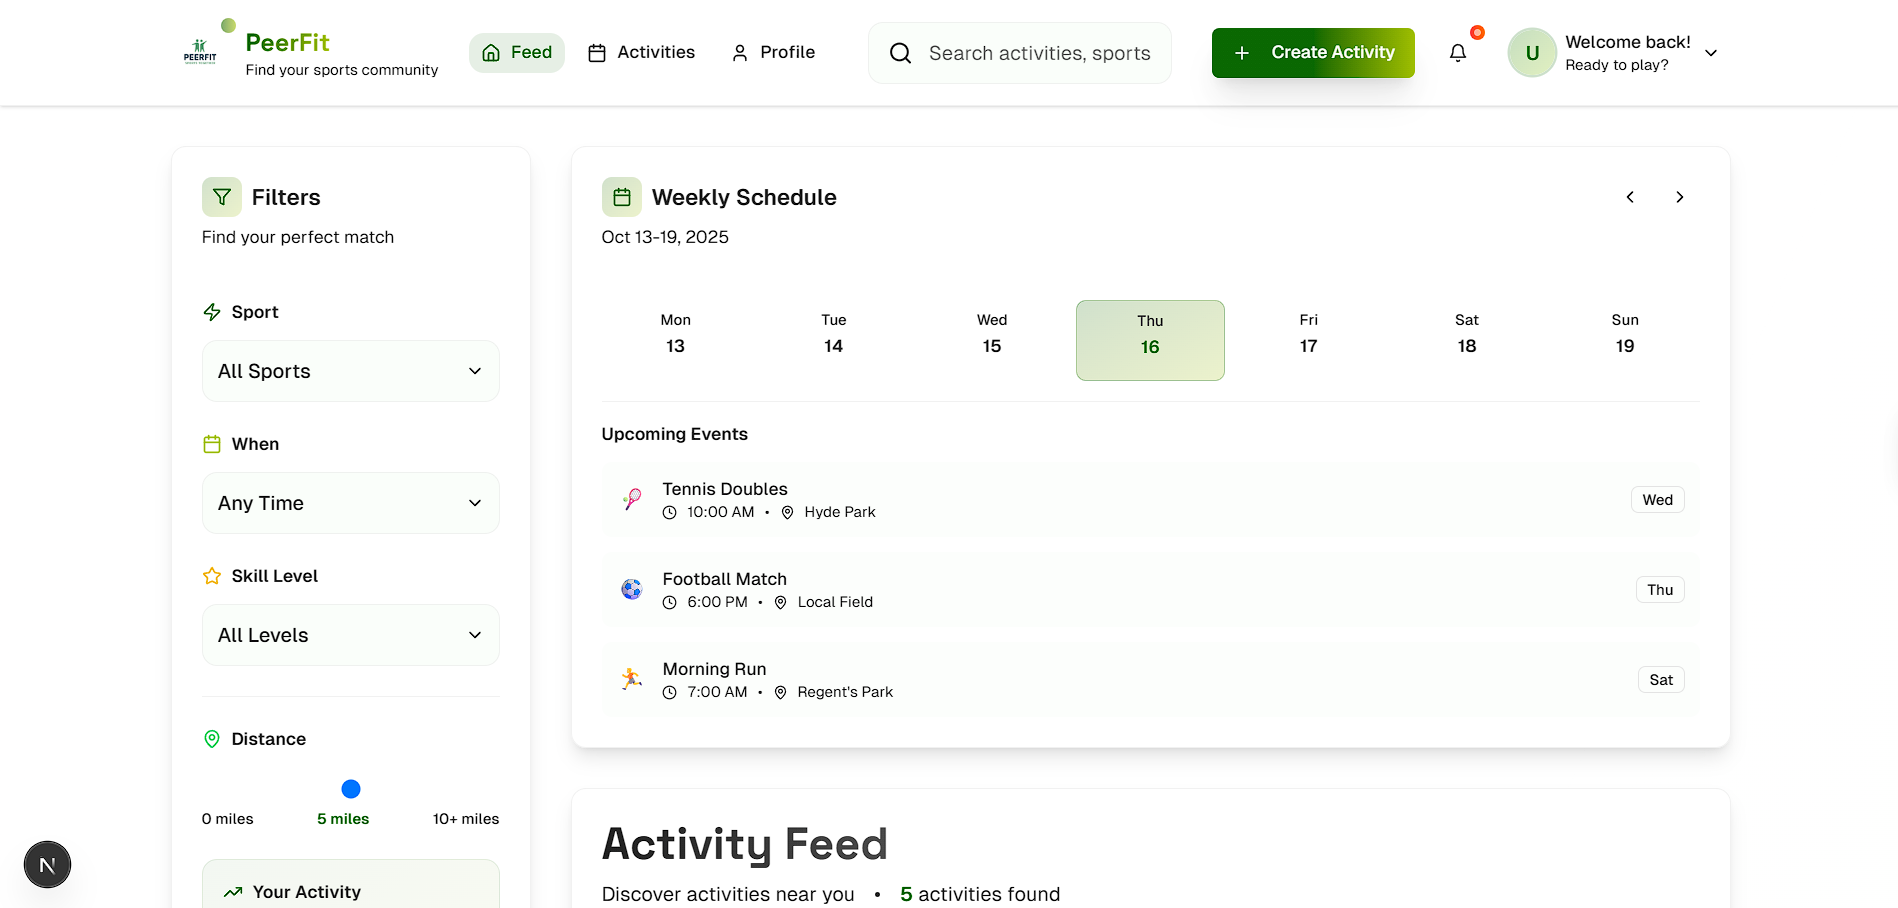Expand the Any Time dropdown
This screenshot has width=1898, height=908.
point(350,503)
